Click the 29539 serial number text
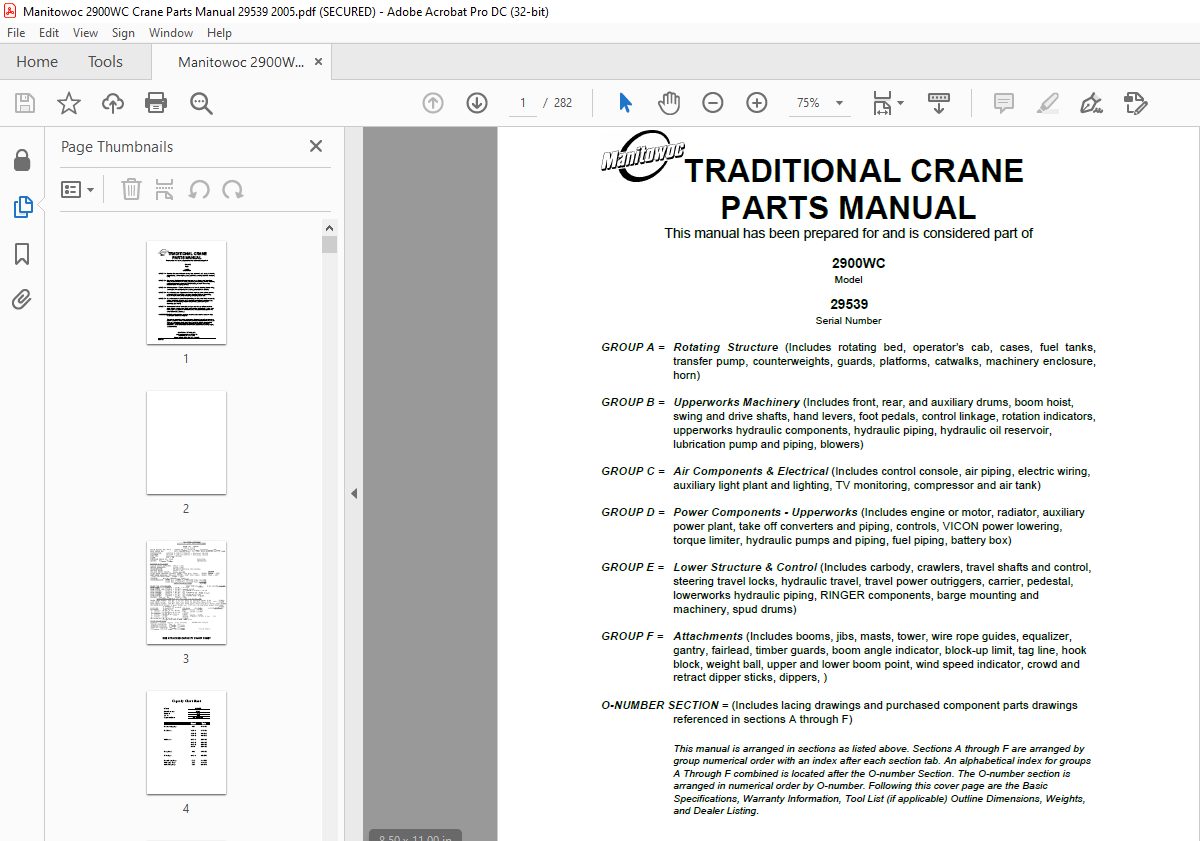This screenshot has height=841, width=1200. (849, 305)
